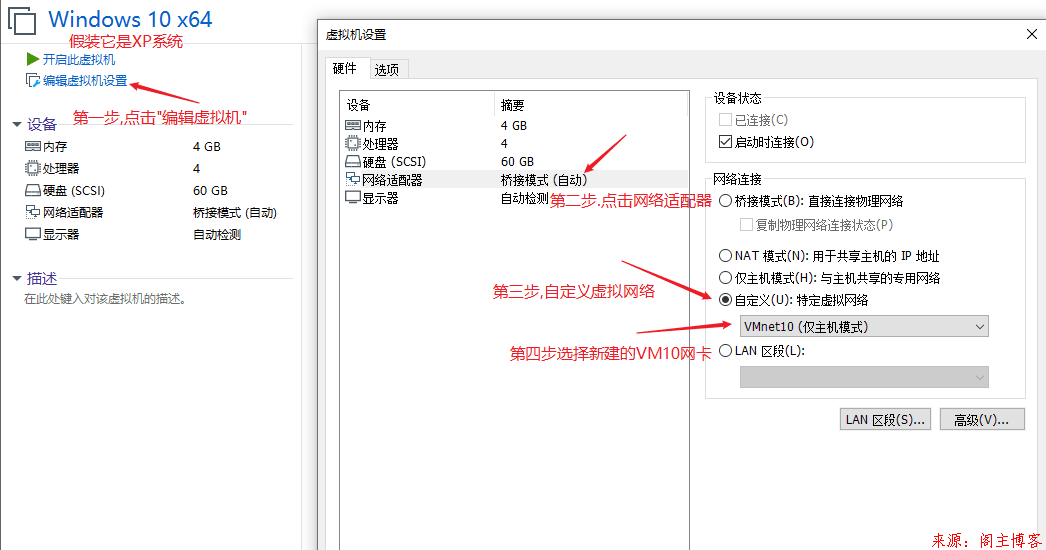Click 编辑虚拟机设置 link
1046x550 pixels.
click(x=85, y=81)
